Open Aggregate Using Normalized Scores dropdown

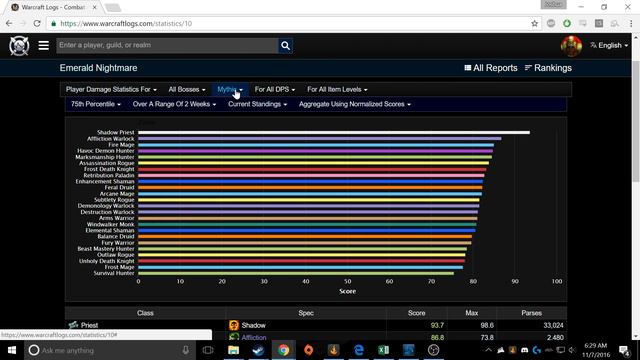pos(355,104)
